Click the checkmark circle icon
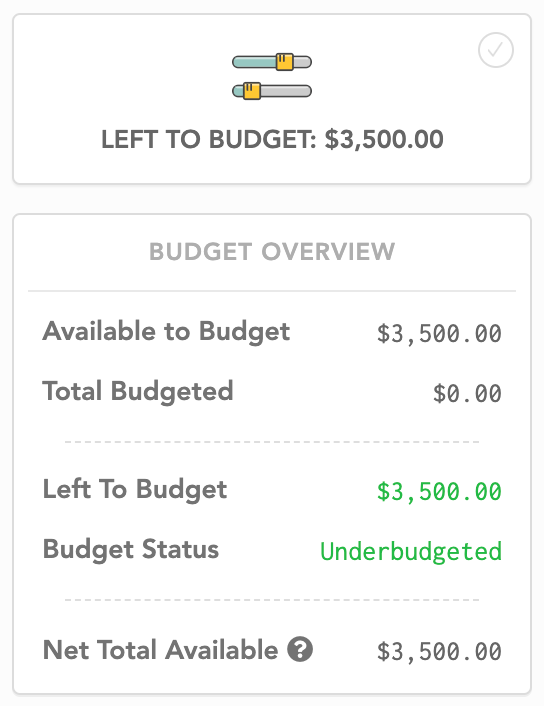This screenshot has height=706, width=544. (495, 50)
